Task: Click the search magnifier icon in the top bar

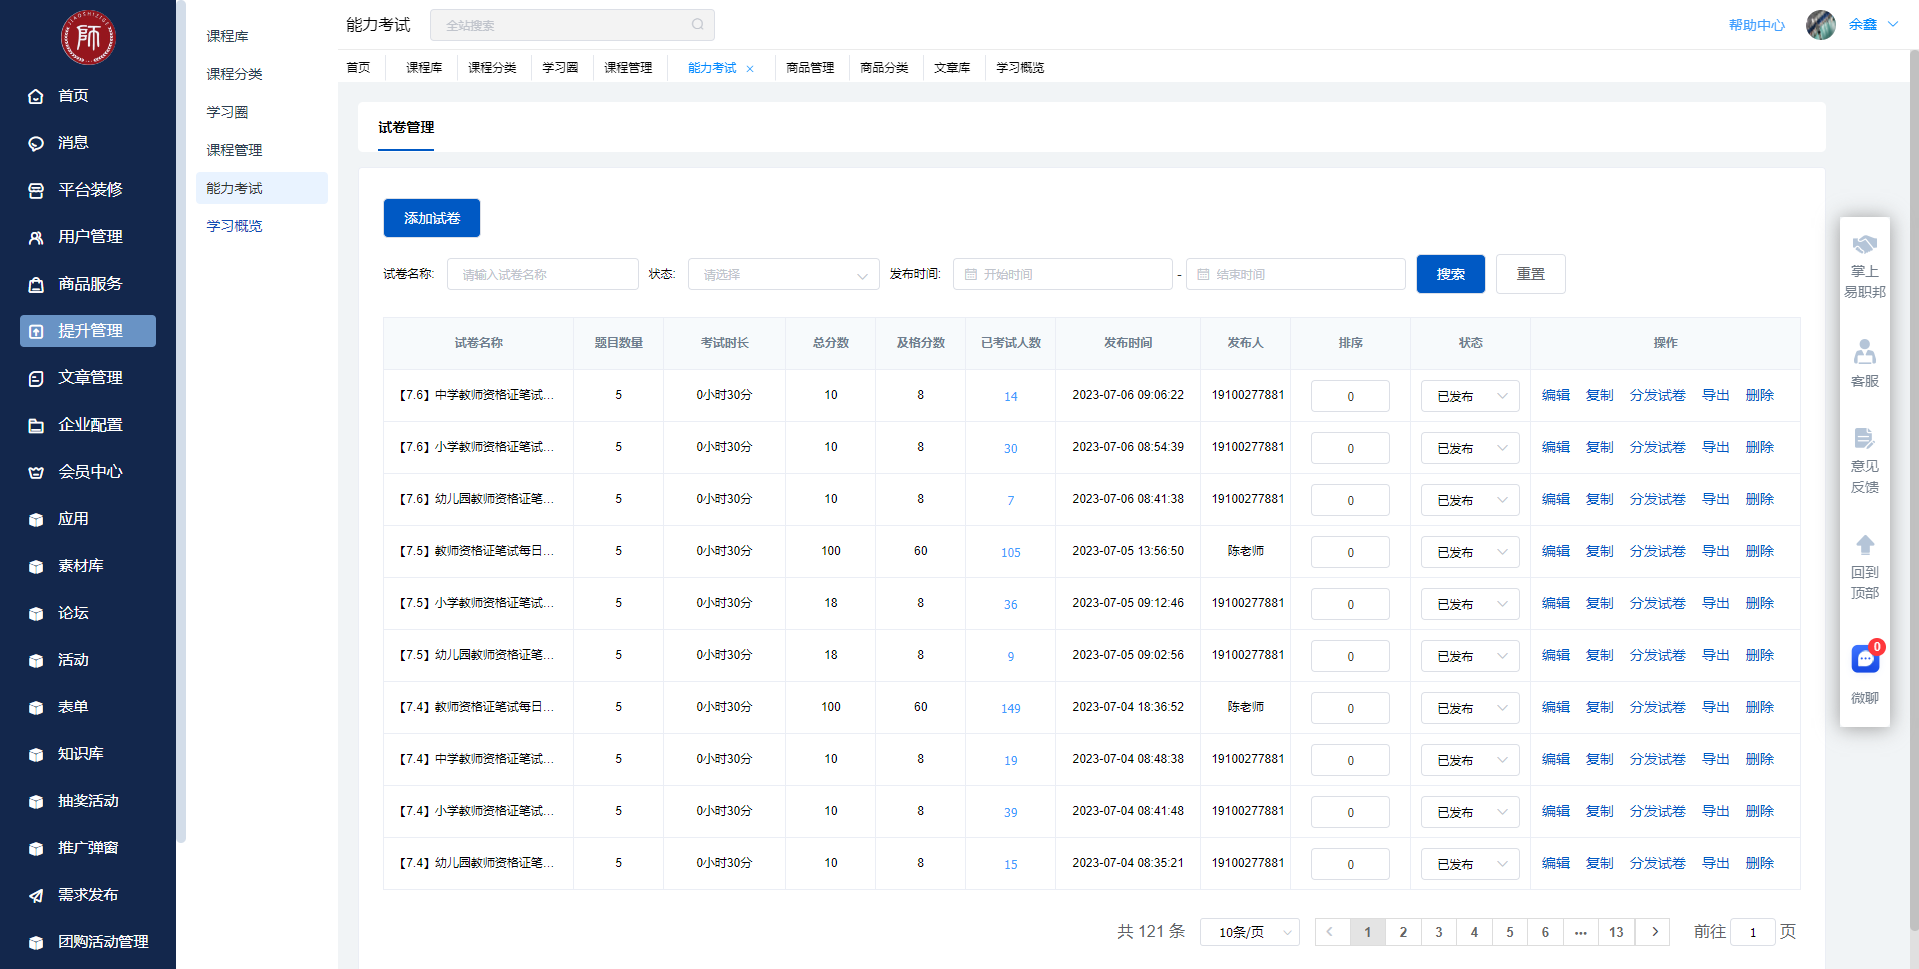Action: (697, 25)
